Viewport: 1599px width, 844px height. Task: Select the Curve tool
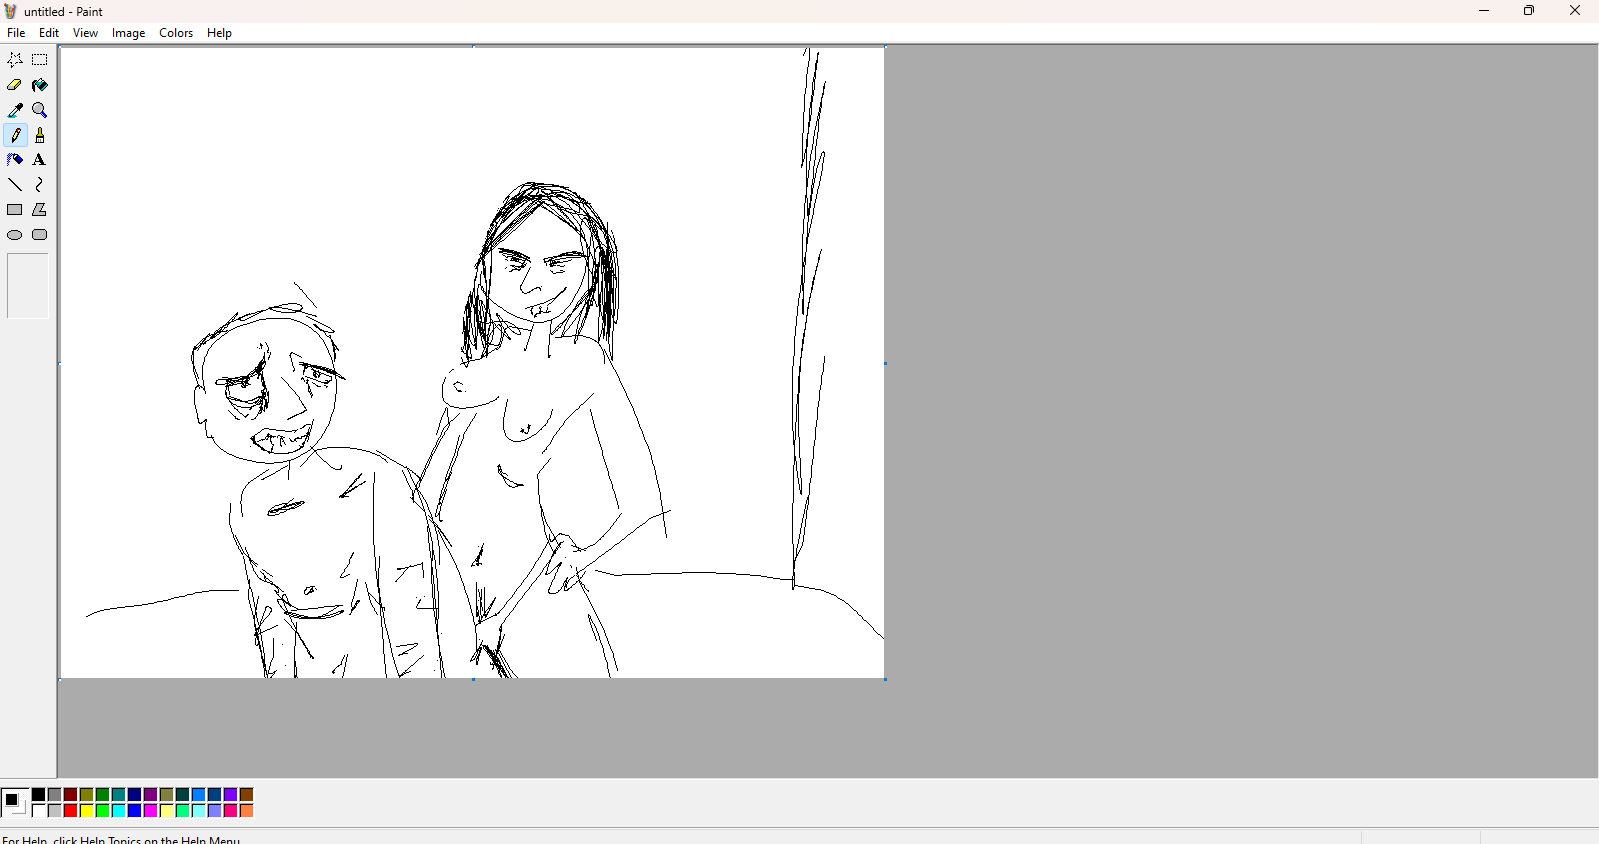(40, 185)
